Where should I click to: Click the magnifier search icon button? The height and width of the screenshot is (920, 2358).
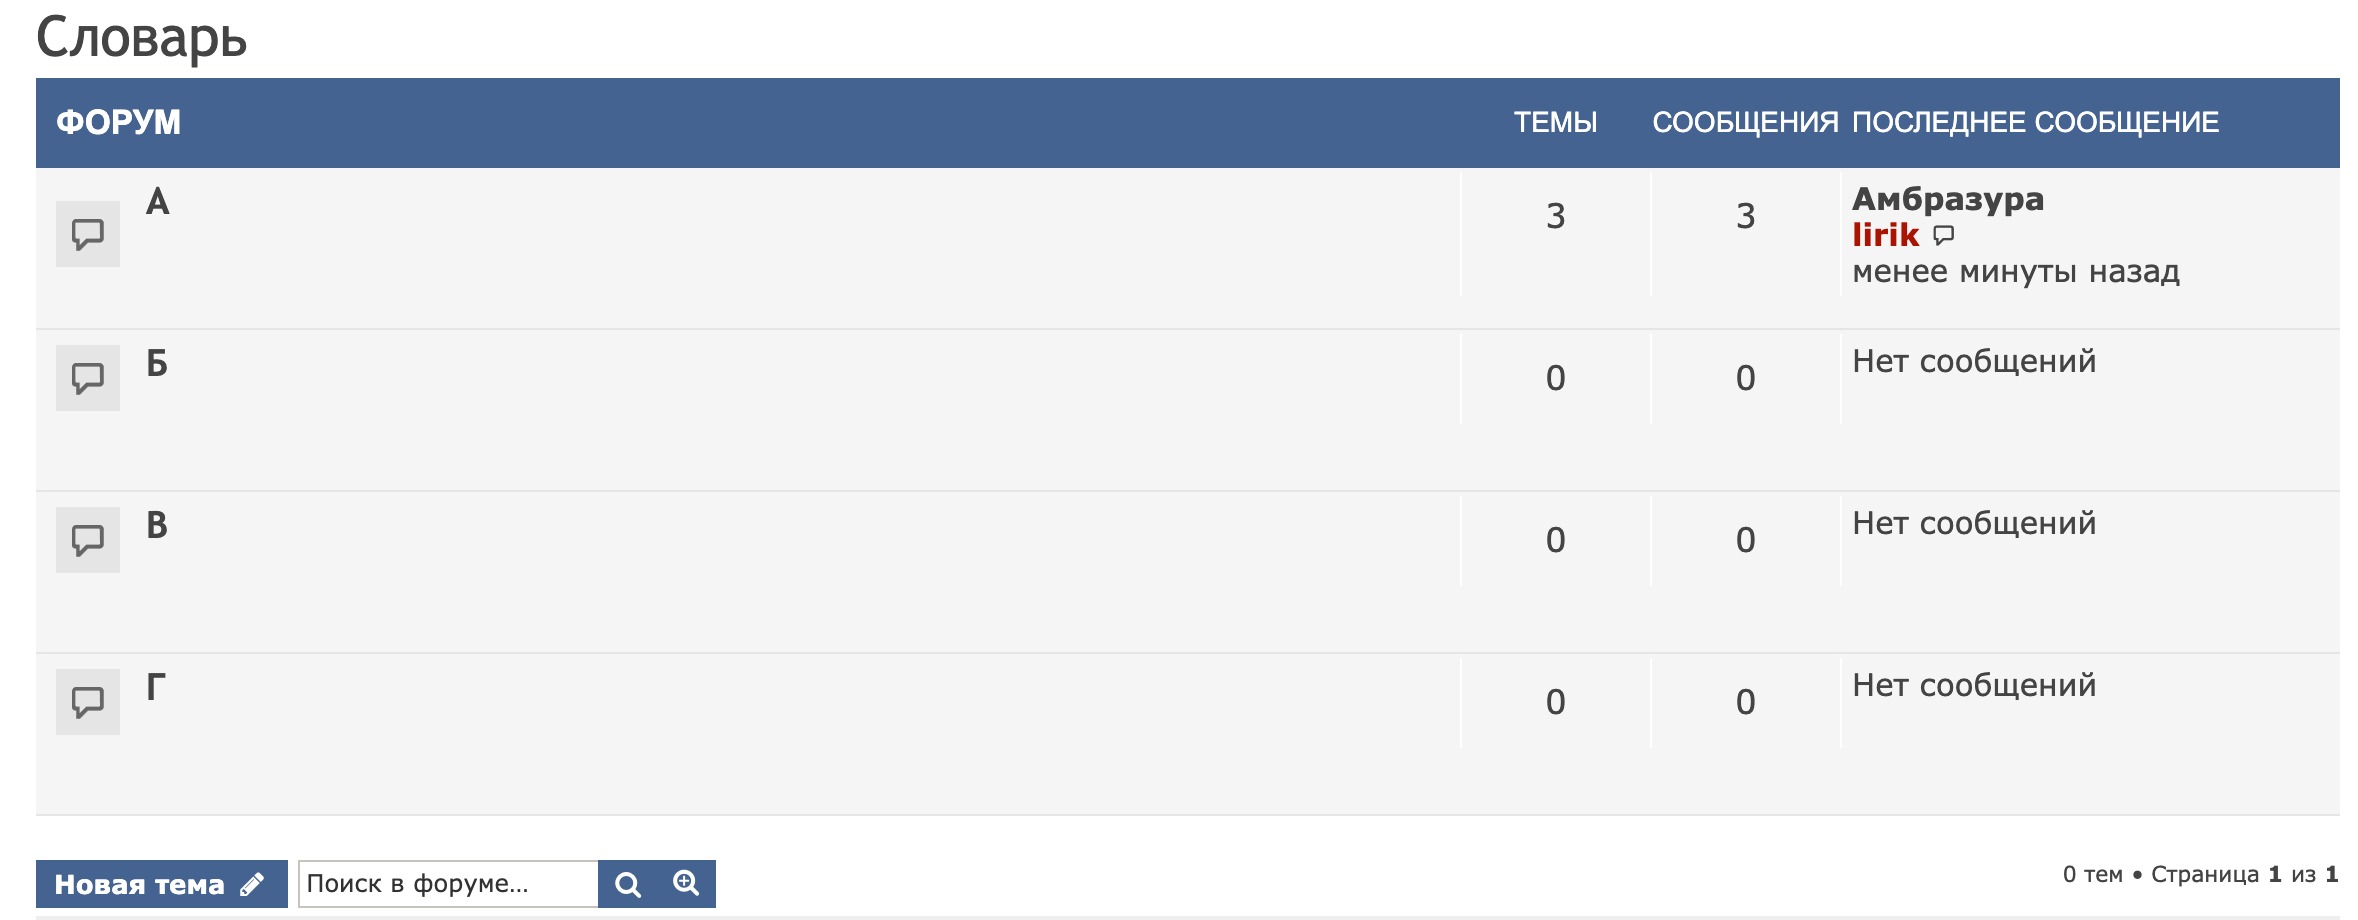click(628, 884)
